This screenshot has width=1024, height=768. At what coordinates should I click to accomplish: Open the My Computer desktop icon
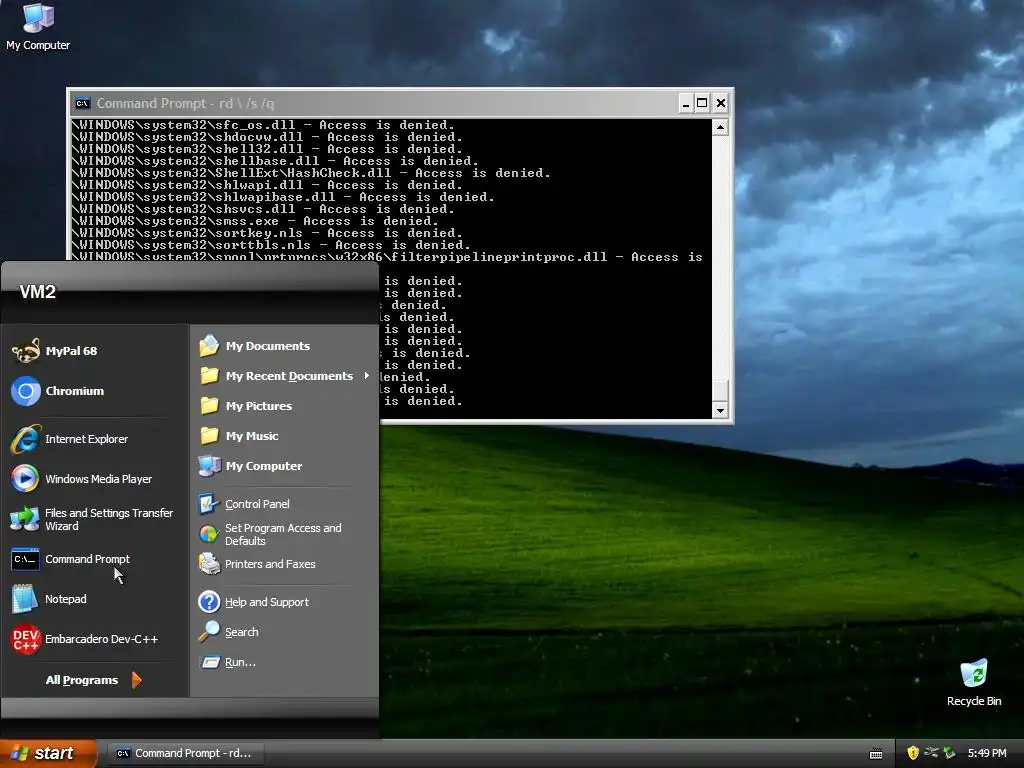(x=38, y=27)
